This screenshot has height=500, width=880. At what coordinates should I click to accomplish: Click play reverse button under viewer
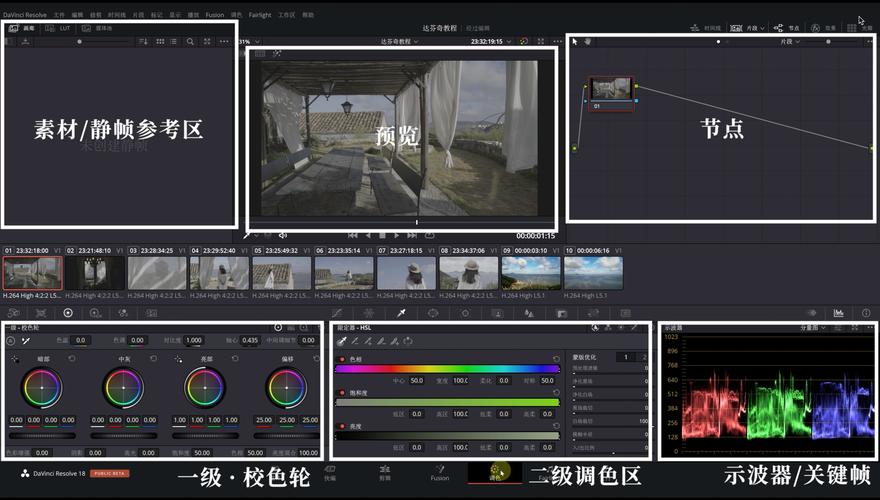pos(368,236)
